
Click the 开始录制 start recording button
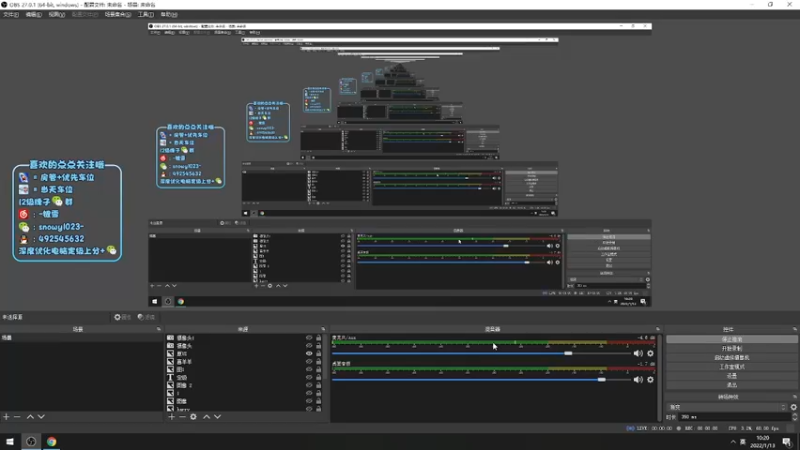pos(732,348)
